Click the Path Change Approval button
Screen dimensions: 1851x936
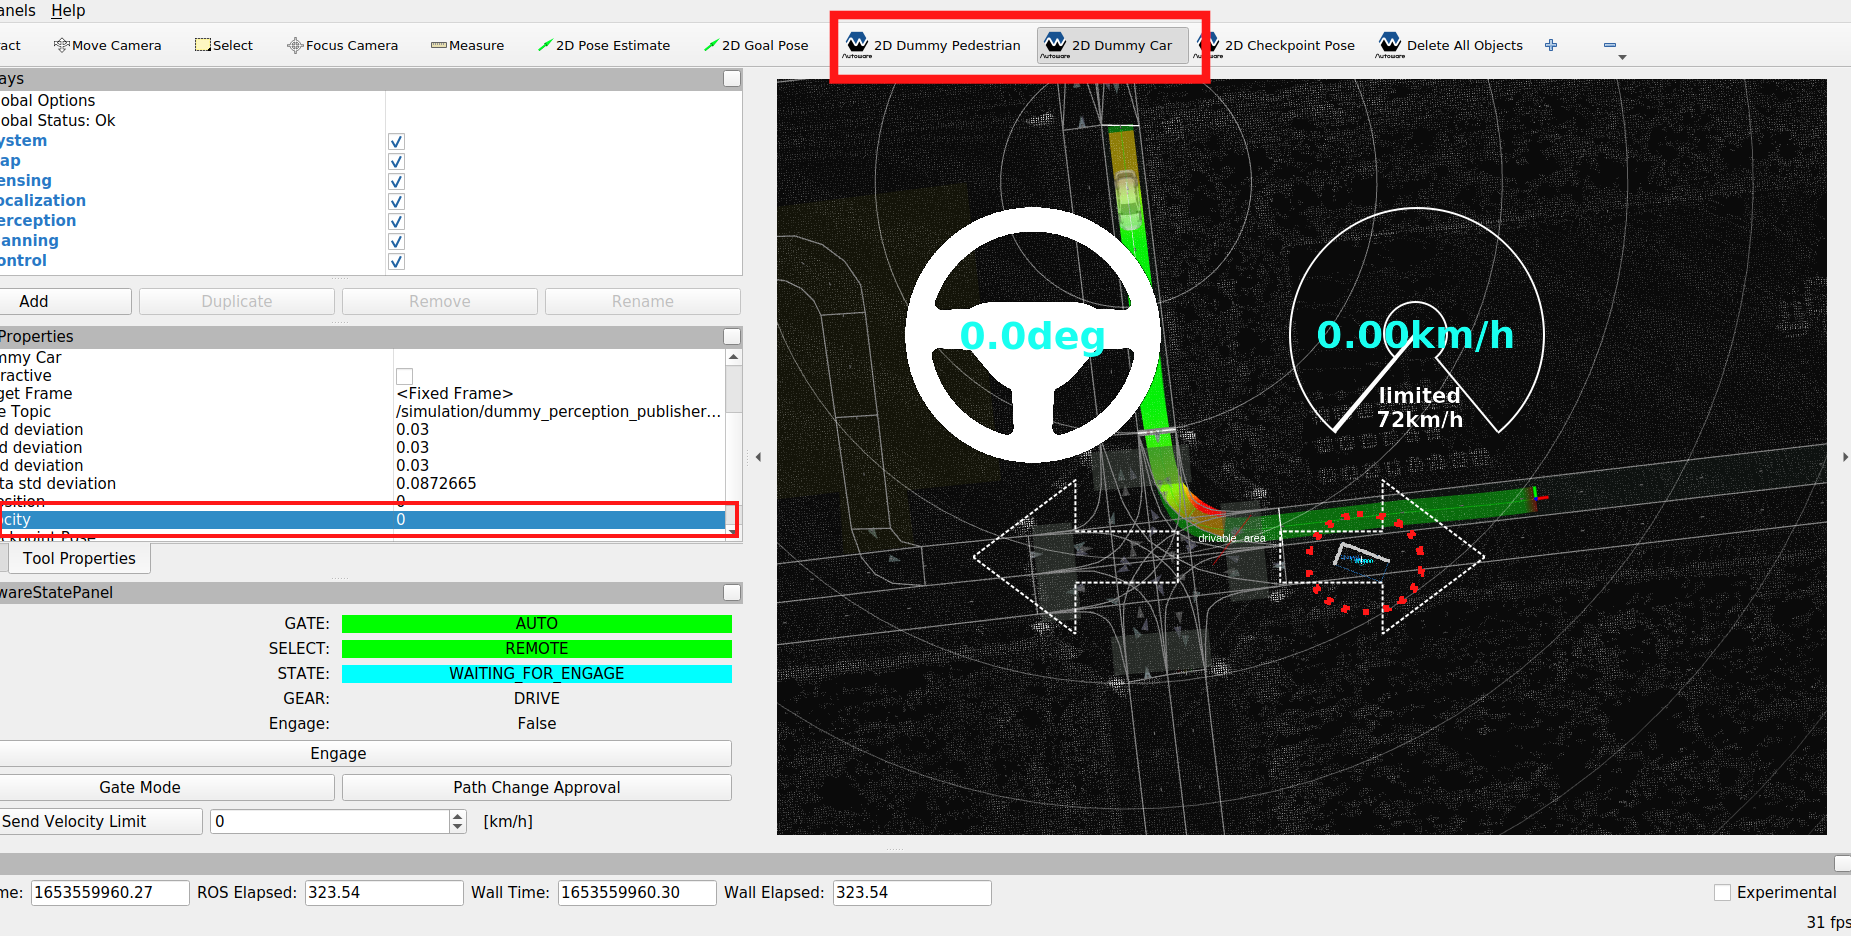click(x=536, y=787)
